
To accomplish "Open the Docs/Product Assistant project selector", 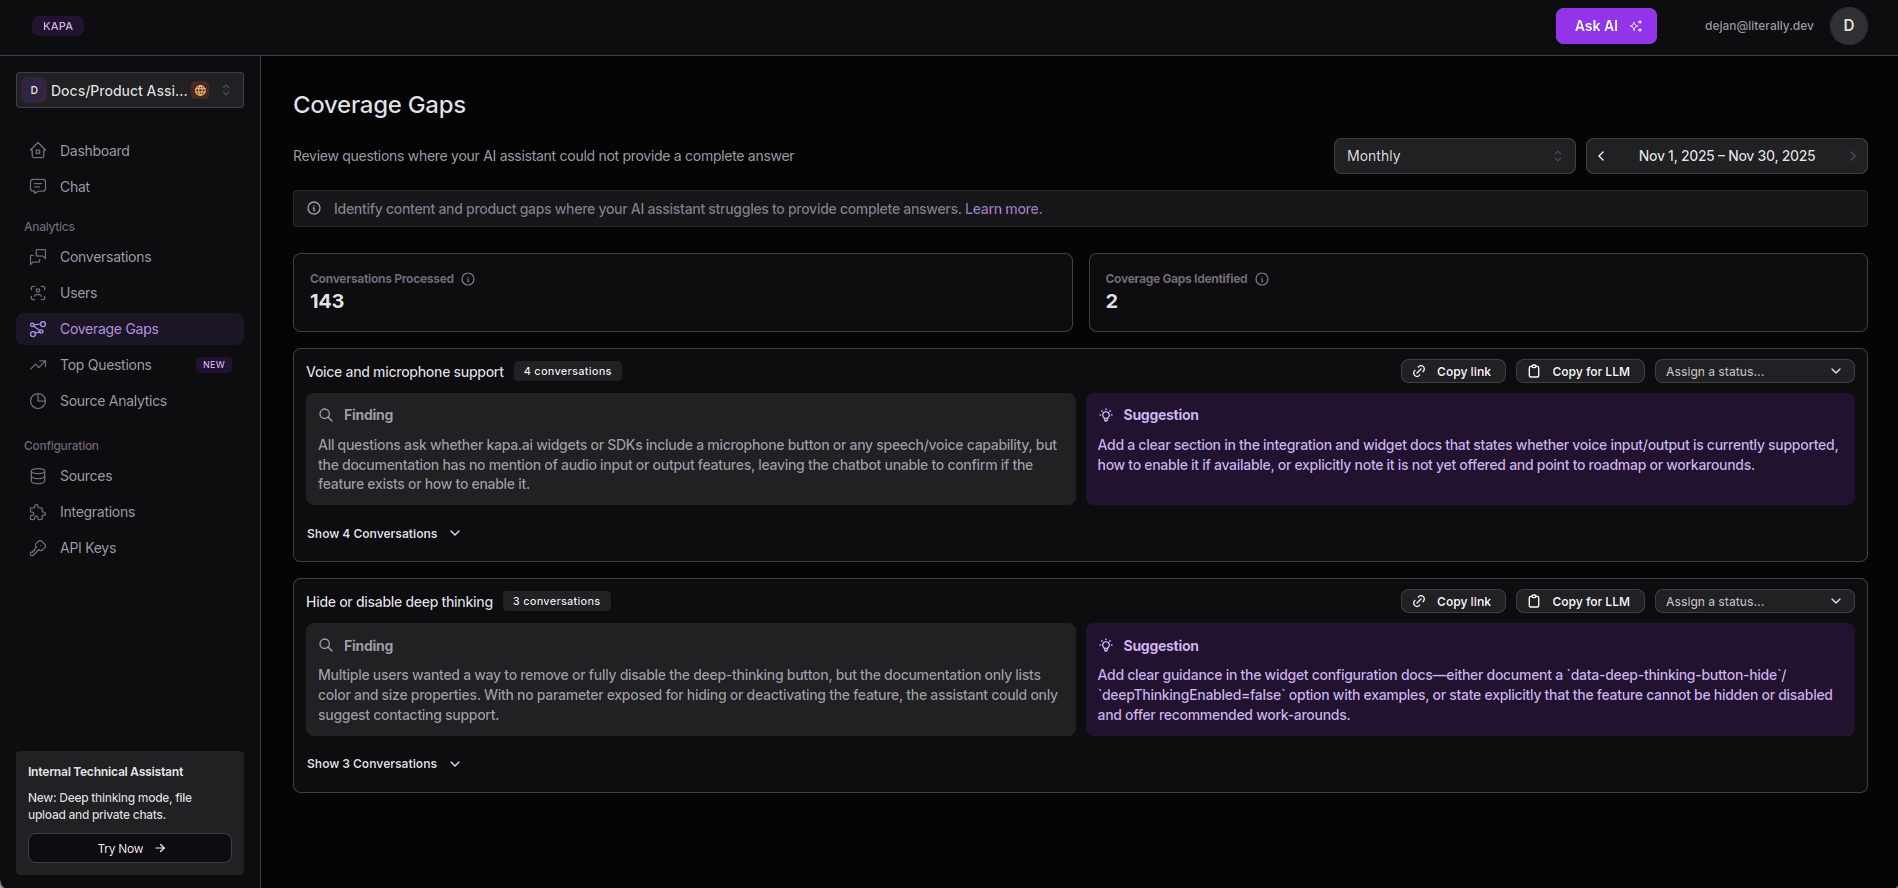I will pos(130,91).
